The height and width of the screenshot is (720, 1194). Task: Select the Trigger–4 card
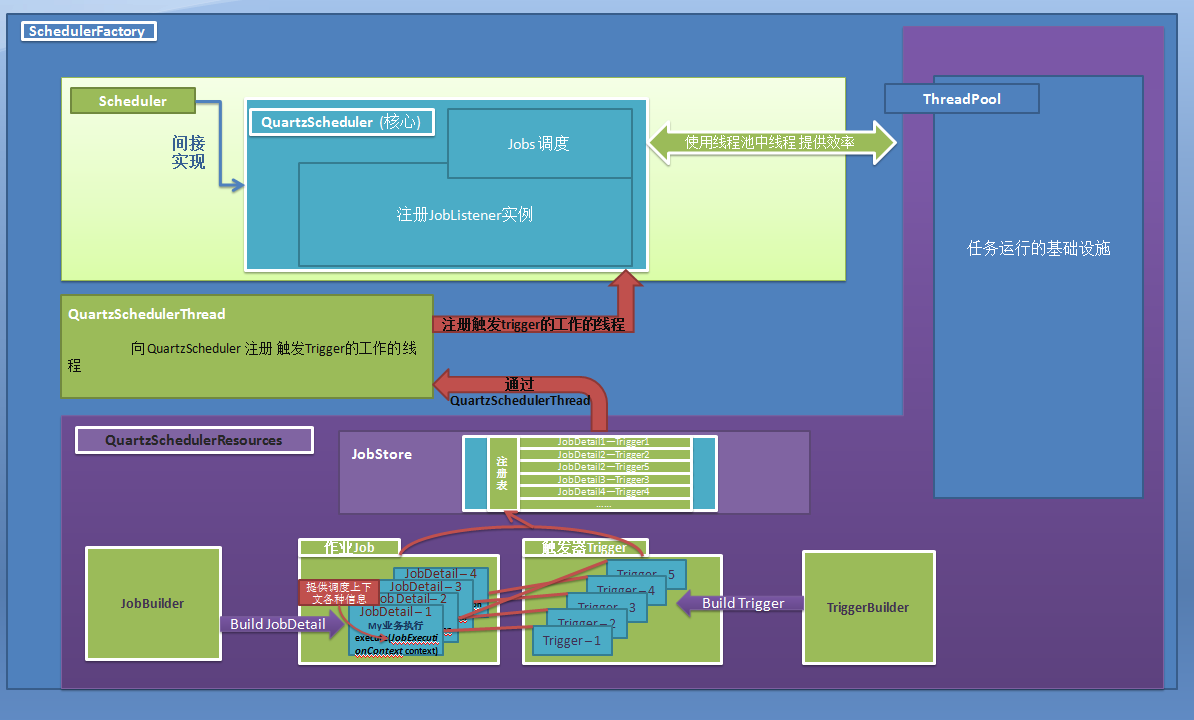[626, 589]
